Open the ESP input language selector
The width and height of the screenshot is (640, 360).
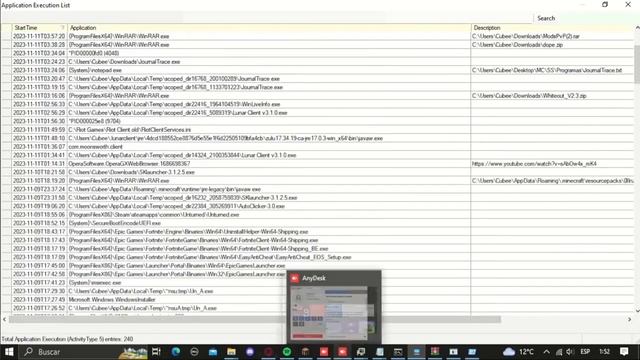pos(585,351)
